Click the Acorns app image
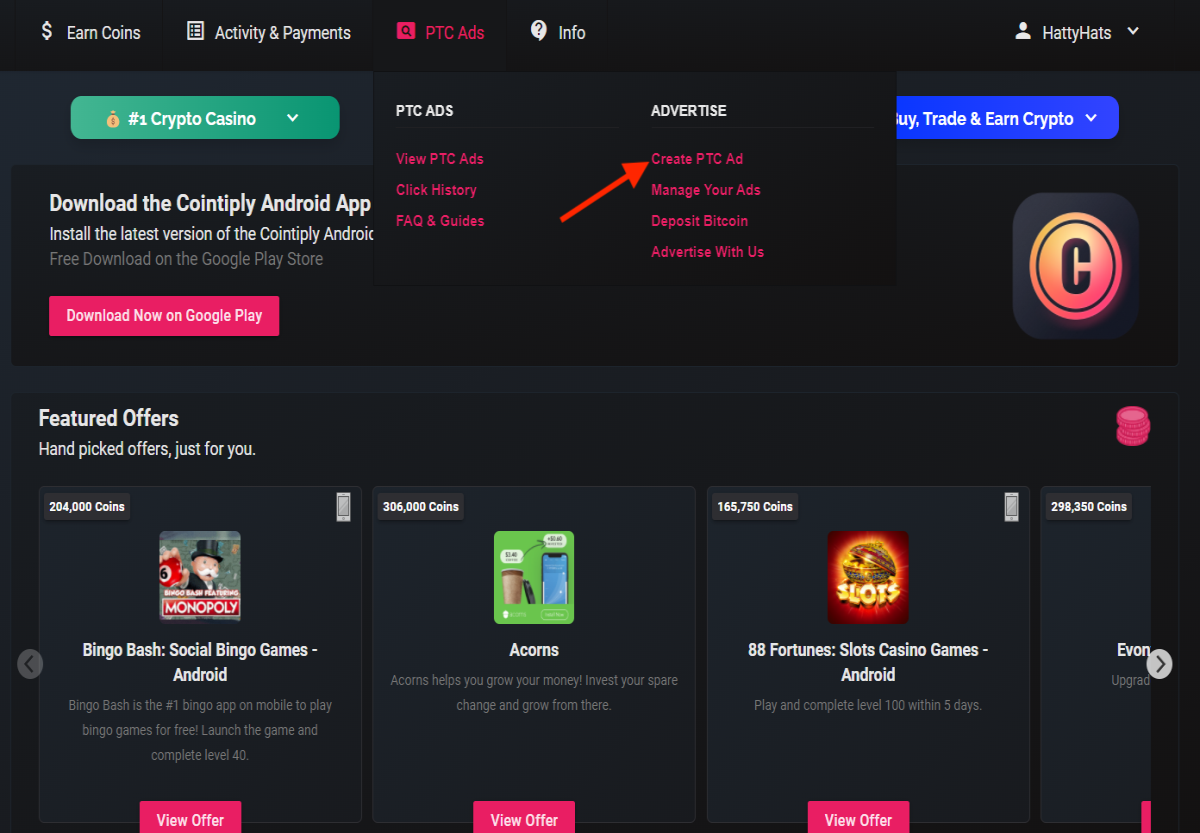Viewport: 1200px width, 833px height. pos(534,577)
